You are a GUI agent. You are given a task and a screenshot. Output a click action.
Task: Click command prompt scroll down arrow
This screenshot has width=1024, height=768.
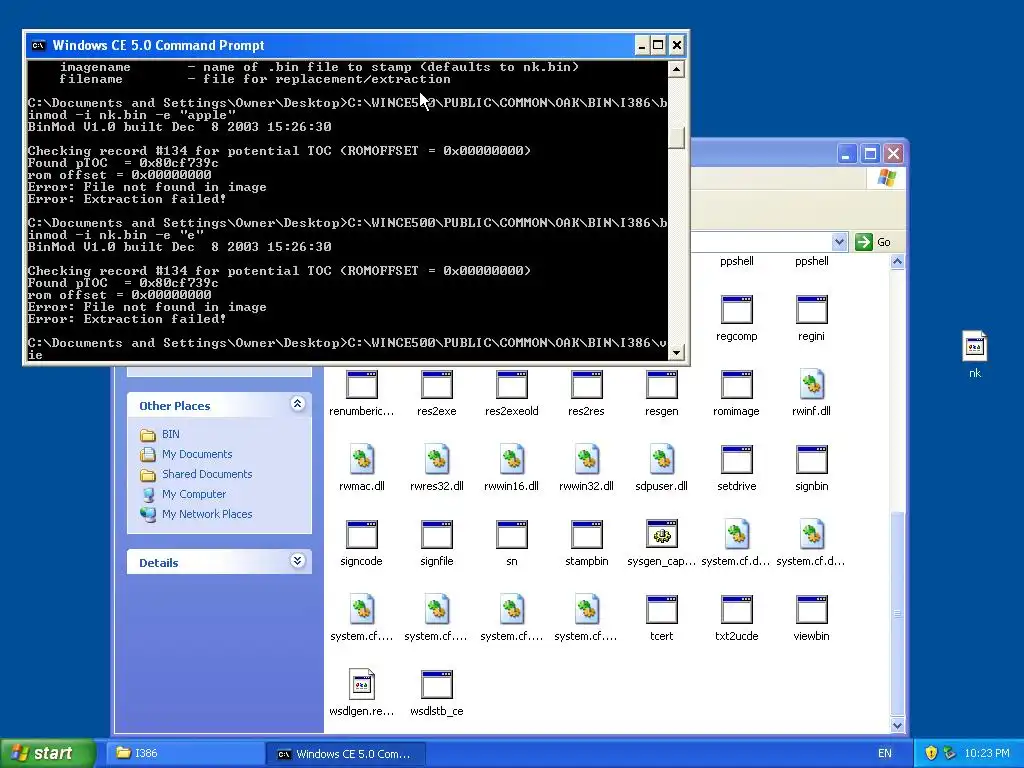click(x=677, y=353)
